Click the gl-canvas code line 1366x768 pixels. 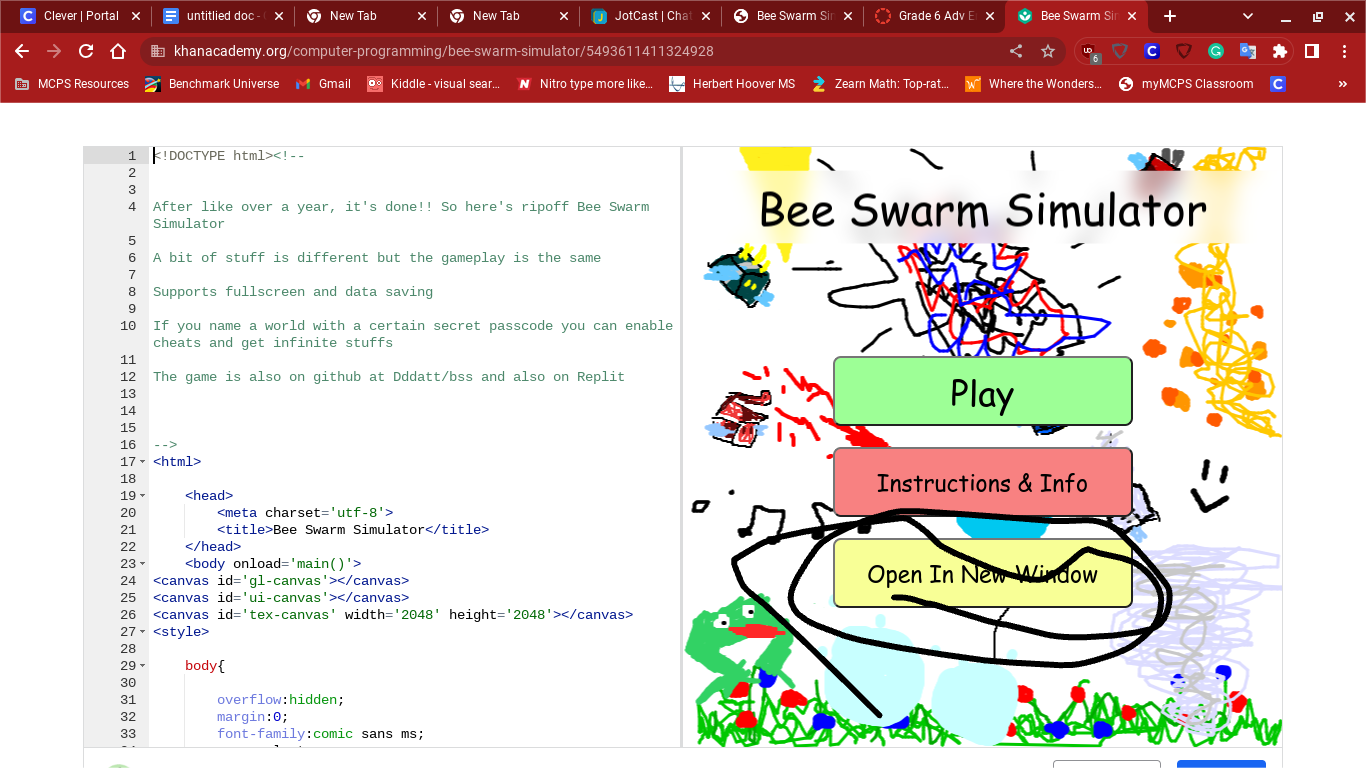pos(281,581)
